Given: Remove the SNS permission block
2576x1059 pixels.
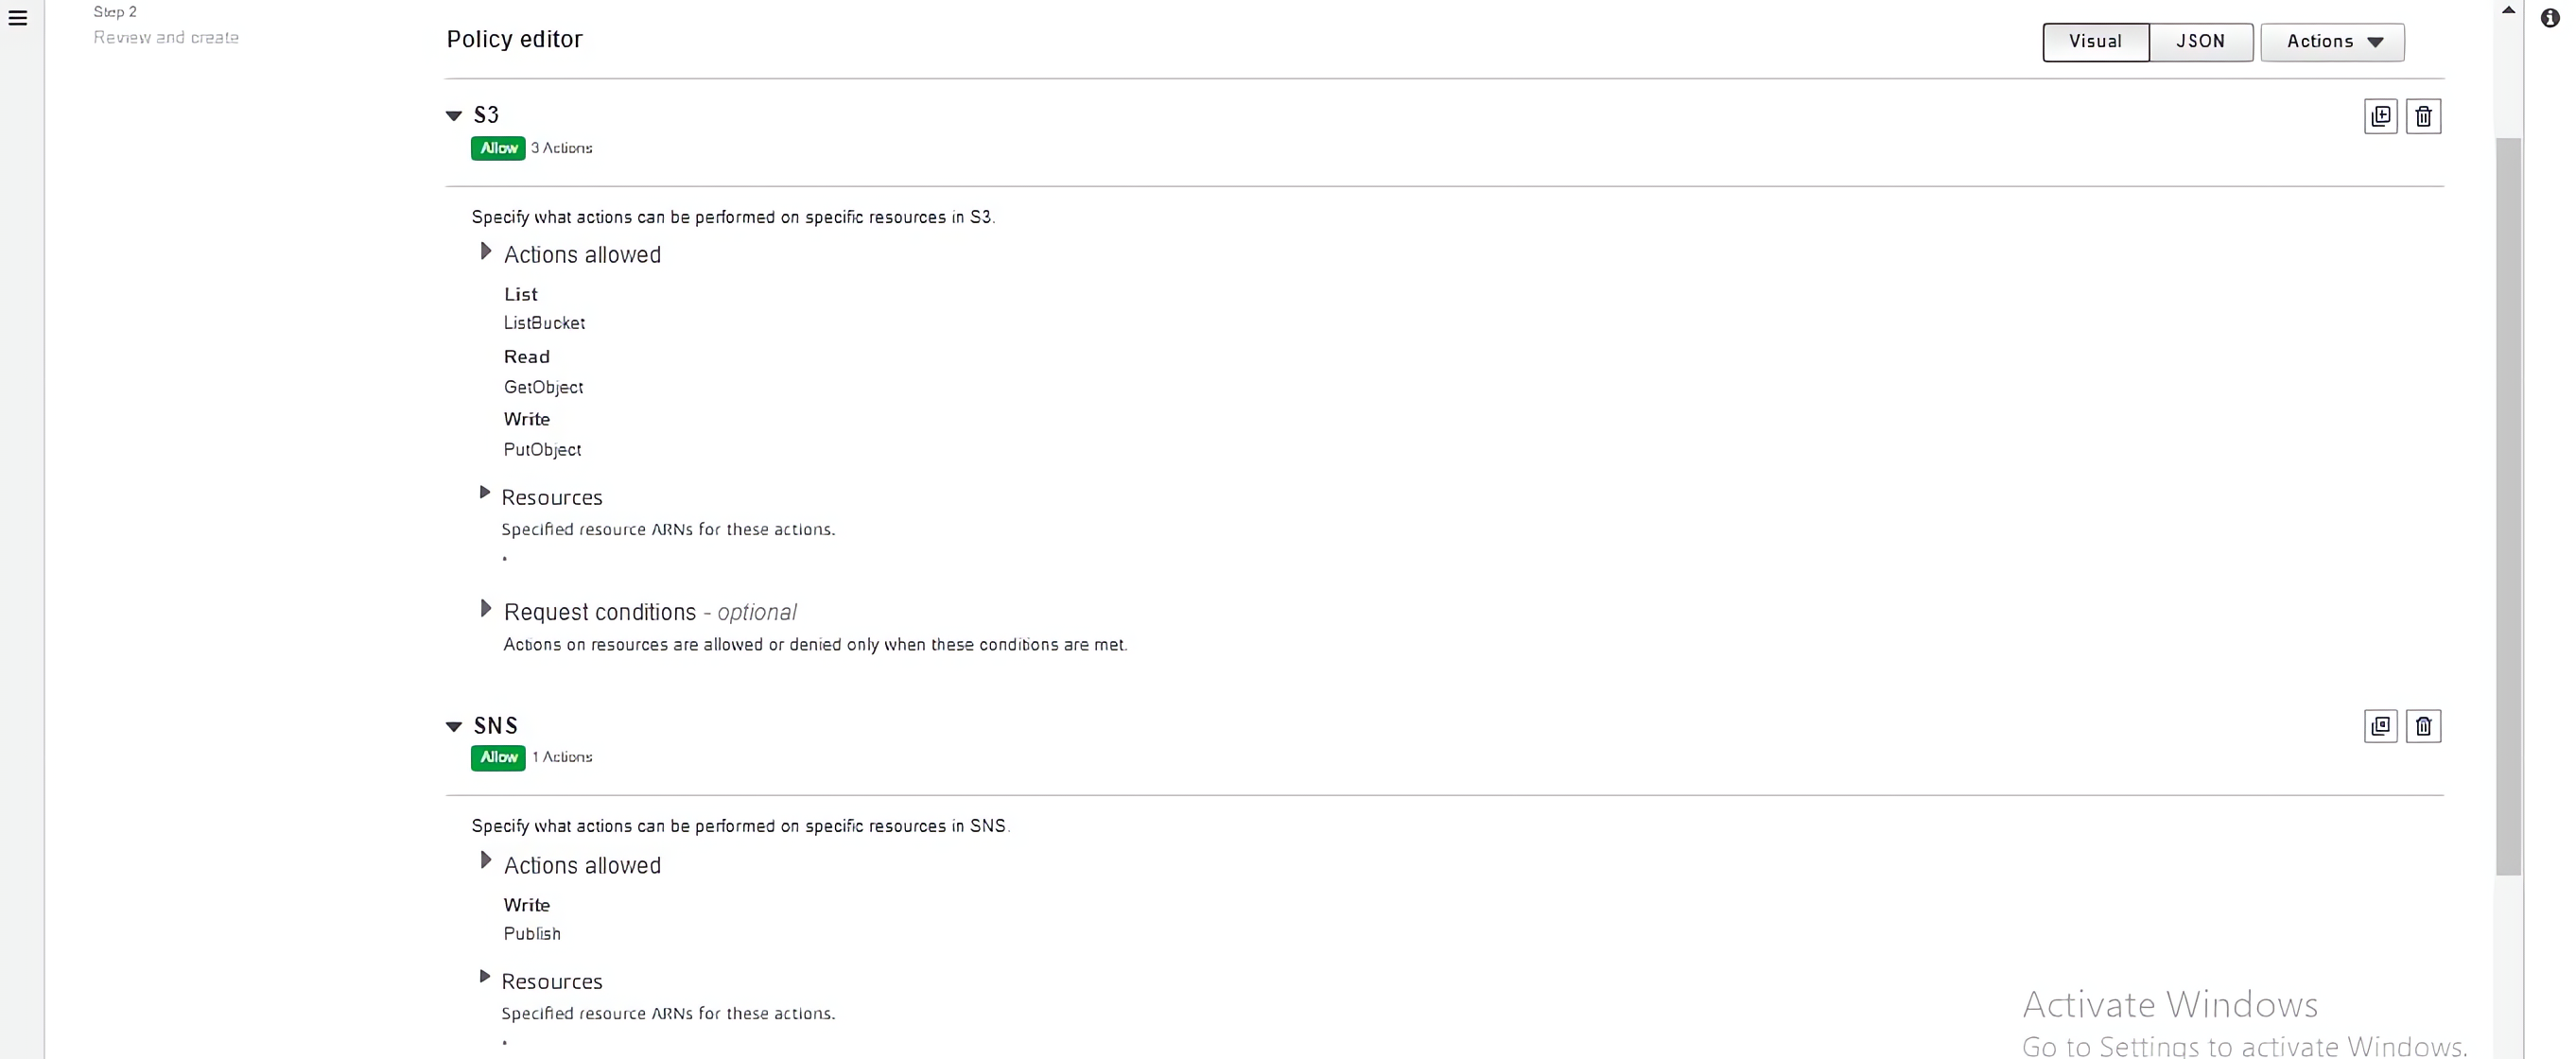Looking at the screenshot, I should (x=2423, y=726).
